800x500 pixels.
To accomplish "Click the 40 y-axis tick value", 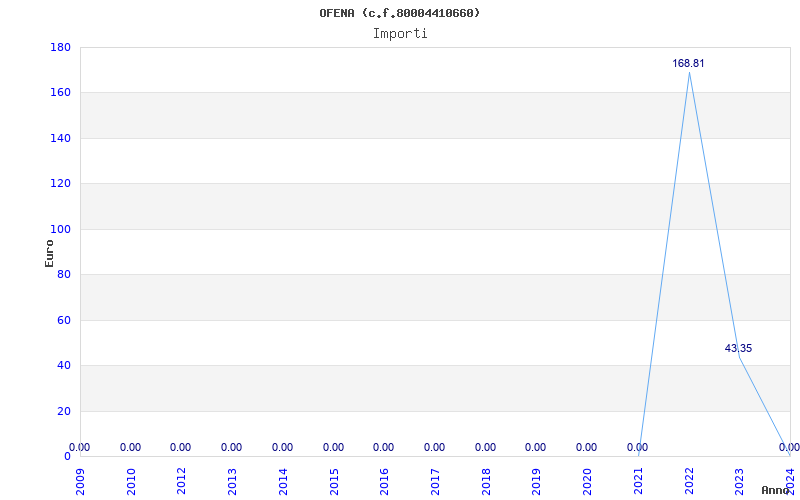I will tap(64, 366).
